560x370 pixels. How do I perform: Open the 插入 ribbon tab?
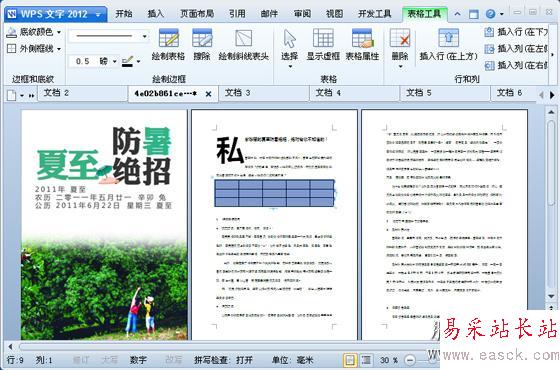156,14
